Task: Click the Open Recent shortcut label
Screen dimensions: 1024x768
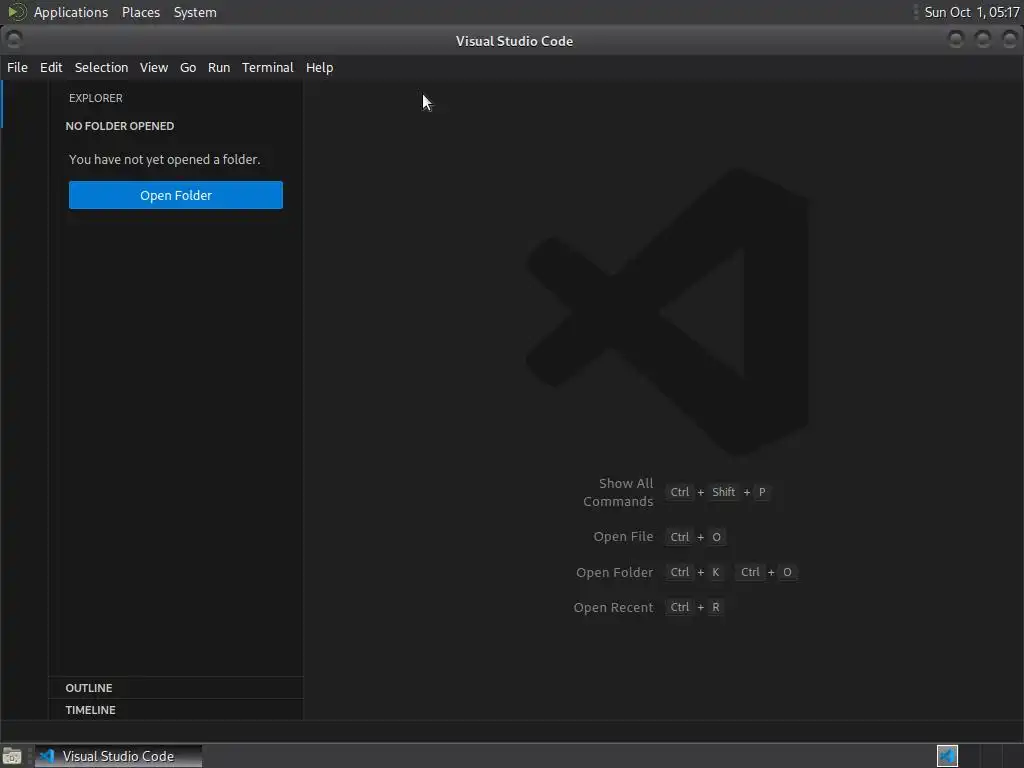Action: point(613,607)
